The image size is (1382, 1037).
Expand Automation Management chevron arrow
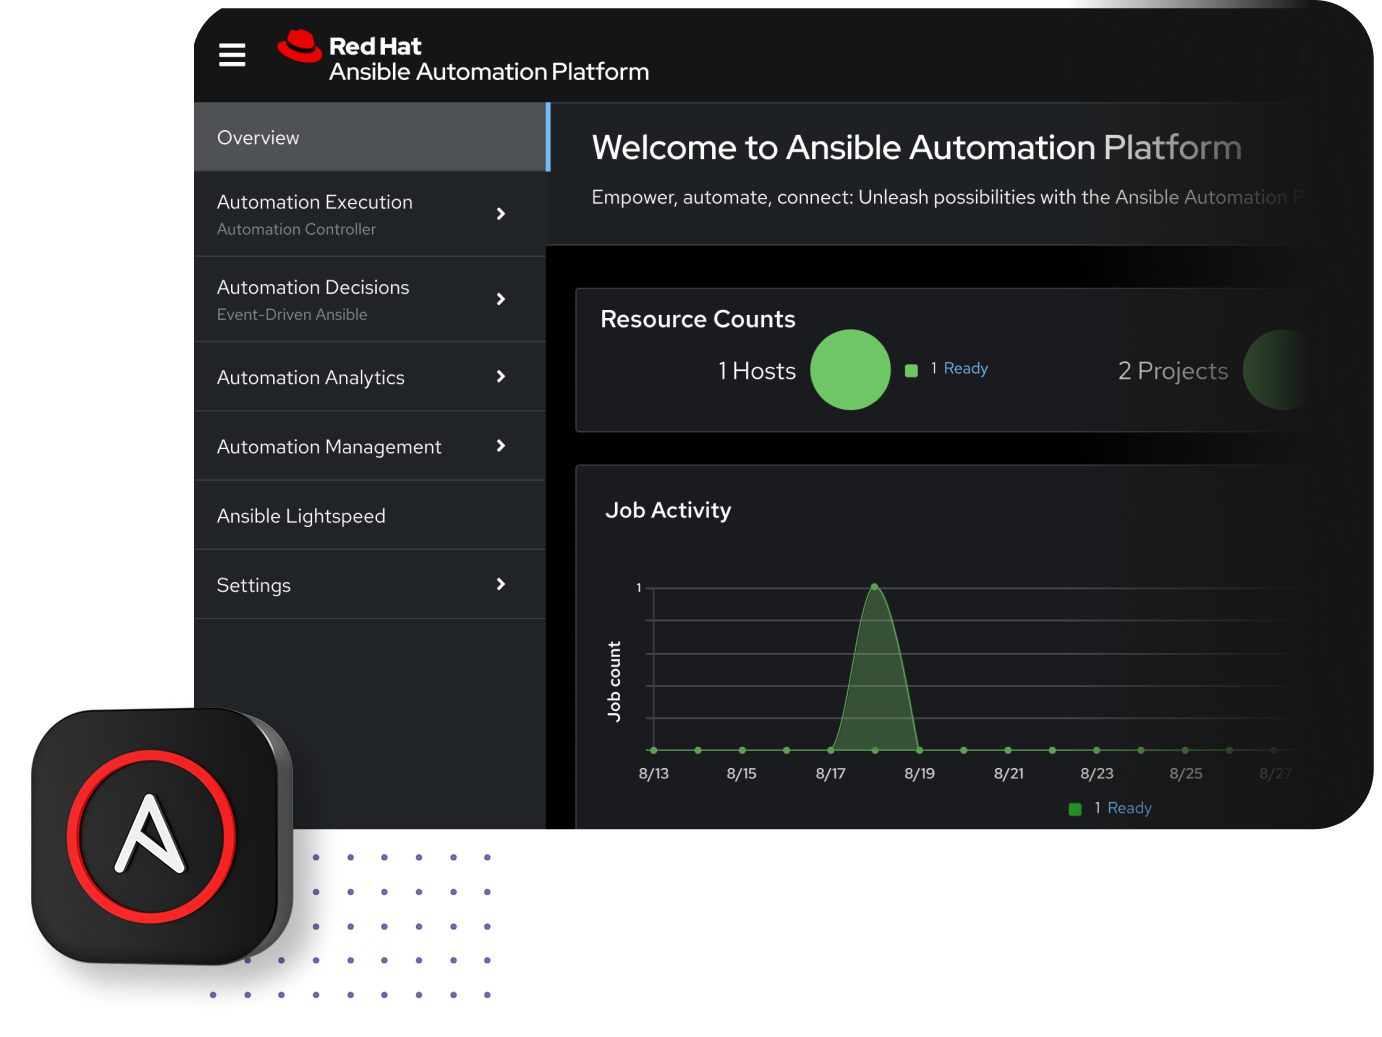coord(501,446)
